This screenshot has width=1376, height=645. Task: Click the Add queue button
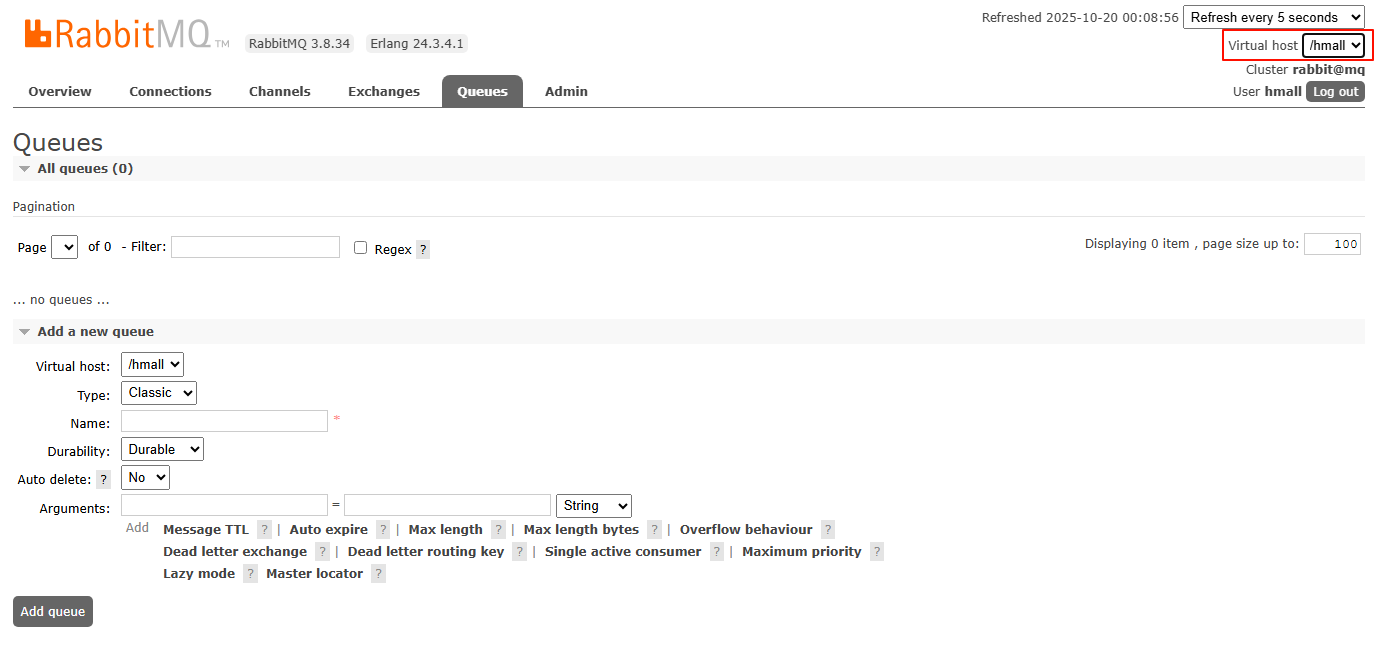coord(53,612)
